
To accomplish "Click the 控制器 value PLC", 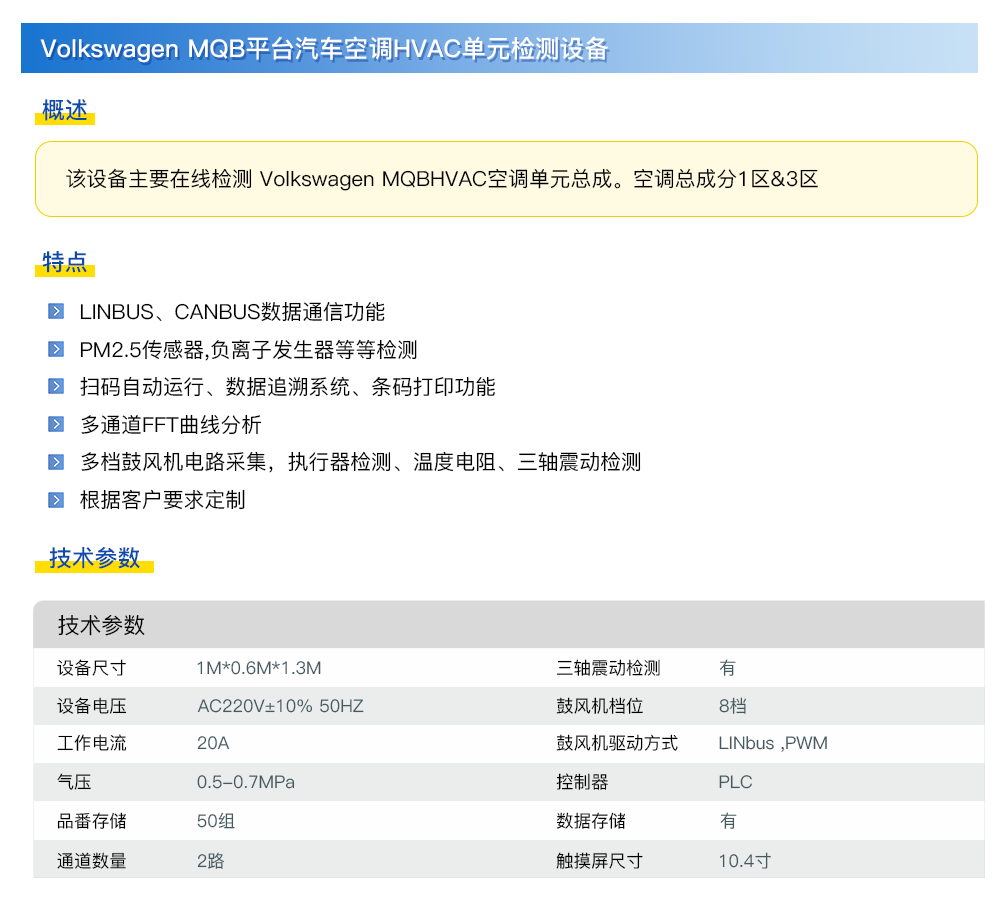I will [x=735, y=782].
